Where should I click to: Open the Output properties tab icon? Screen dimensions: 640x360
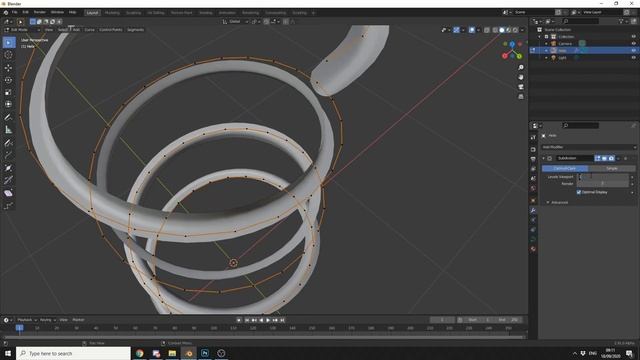coord(533,159)
